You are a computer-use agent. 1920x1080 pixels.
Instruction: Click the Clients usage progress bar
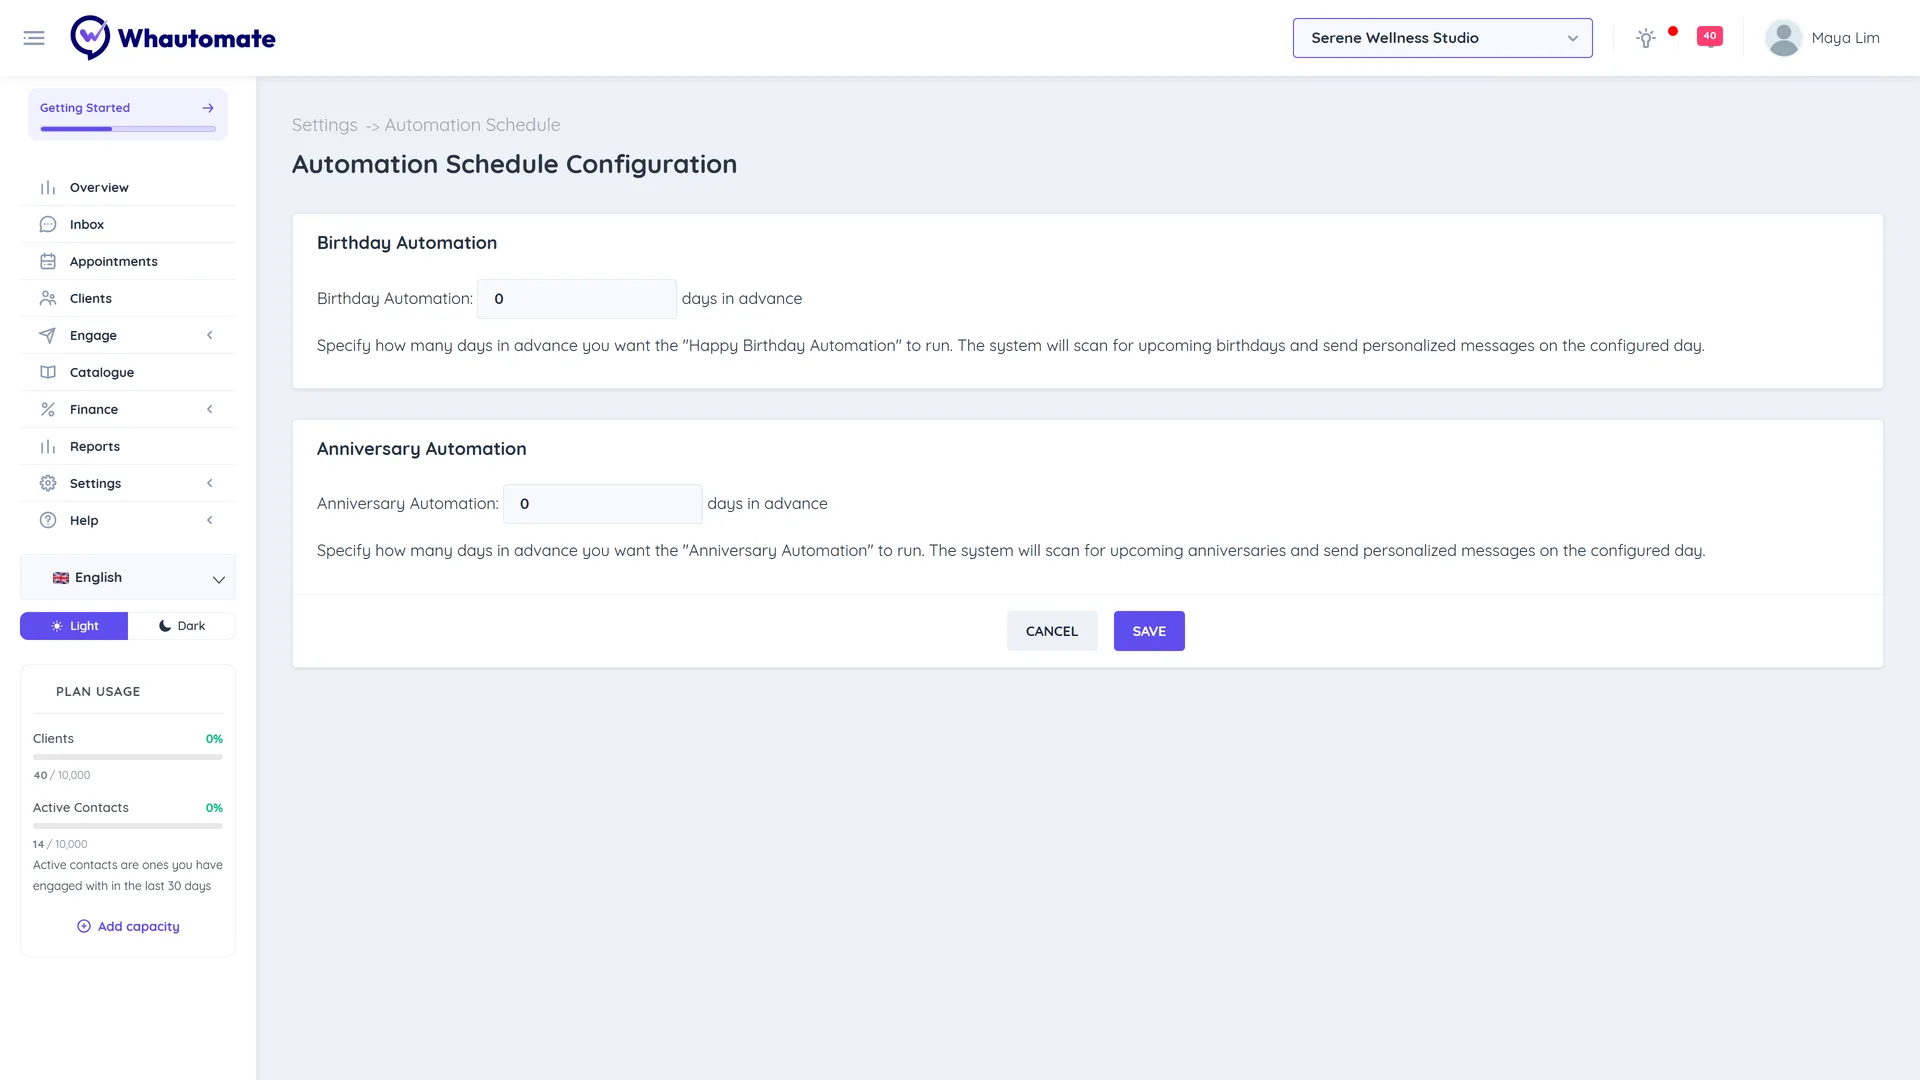[x=128, y=757]
